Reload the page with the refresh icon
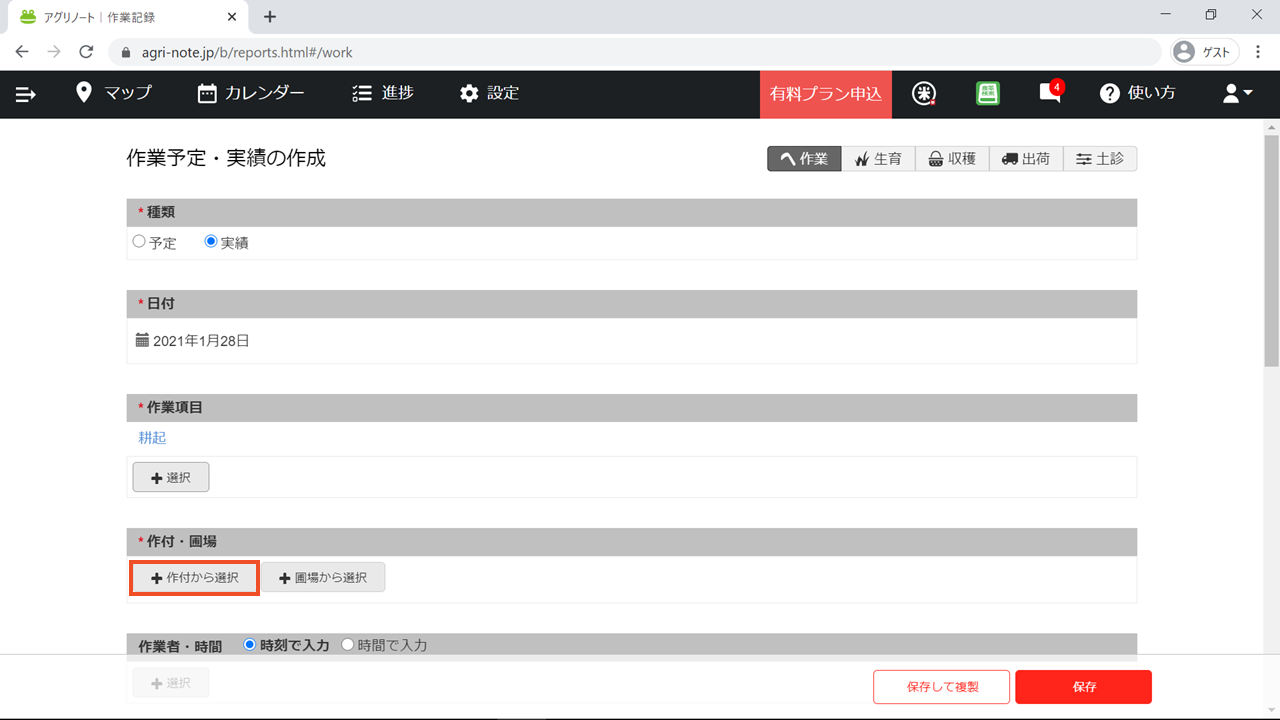 pyautogui.click(x=86, y=52)
